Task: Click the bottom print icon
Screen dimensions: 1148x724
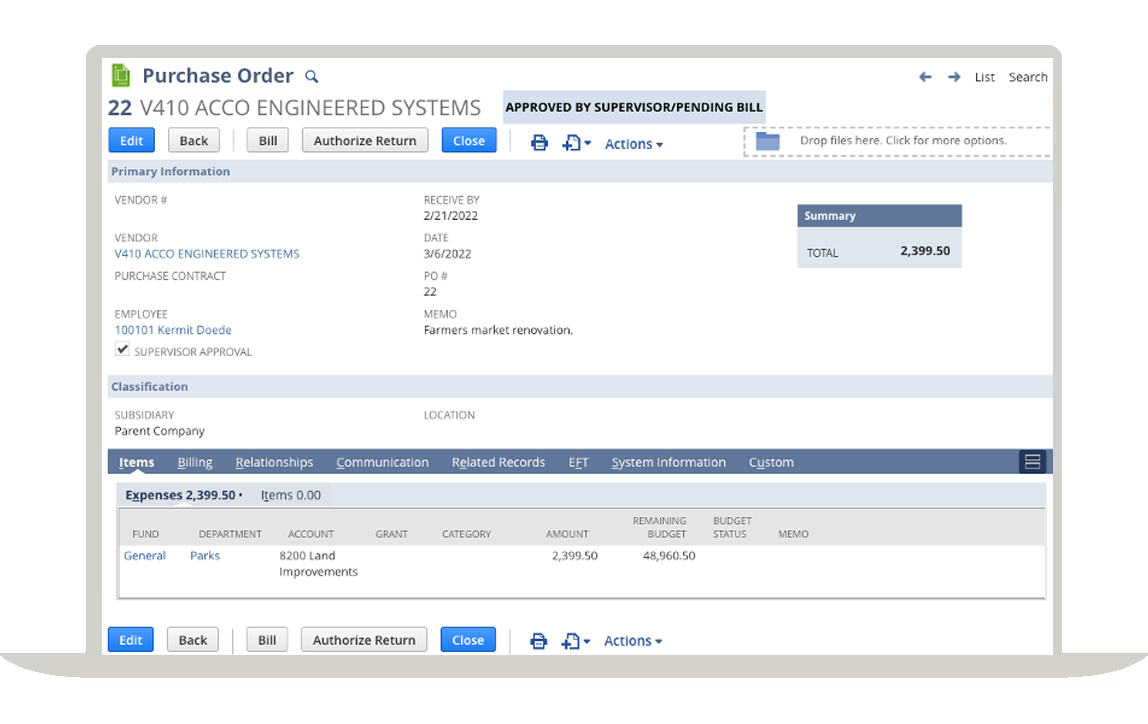Action: [538, 641]
